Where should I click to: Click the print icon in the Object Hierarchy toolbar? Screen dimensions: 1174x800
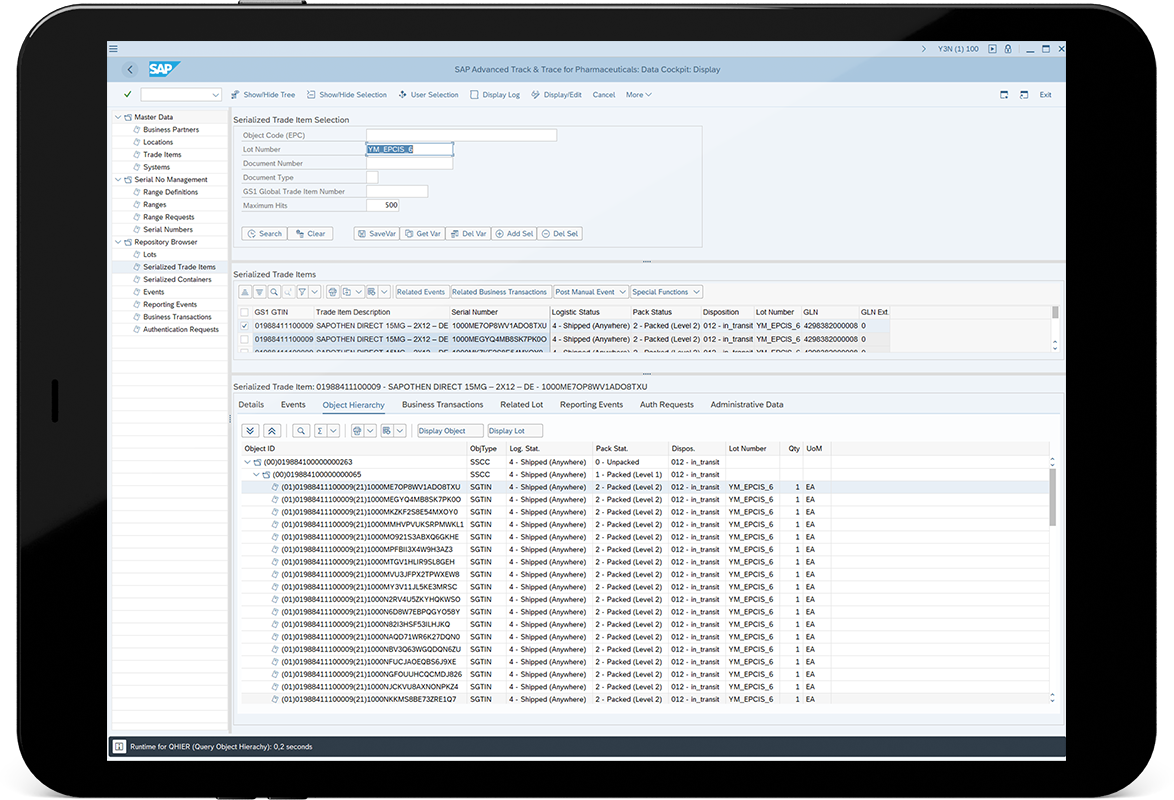357,430
